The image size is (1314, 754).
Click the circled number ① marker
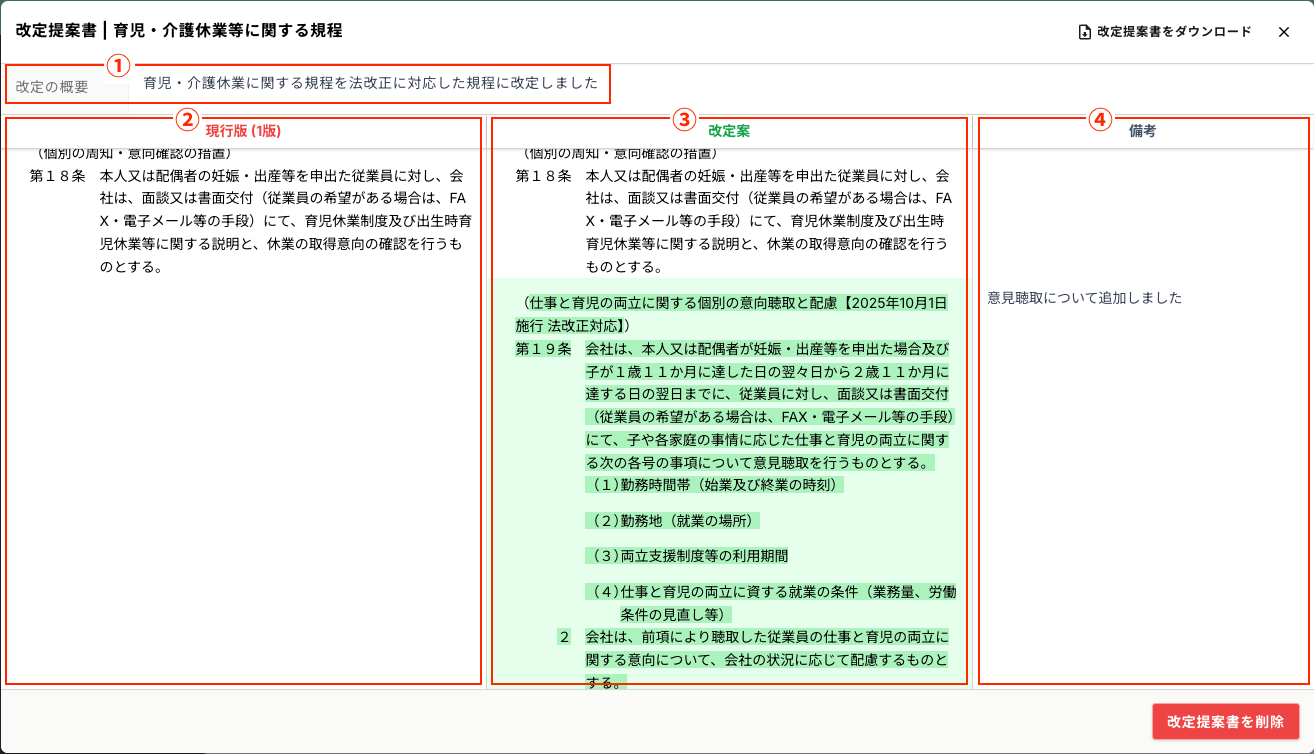tap(119, 67)
